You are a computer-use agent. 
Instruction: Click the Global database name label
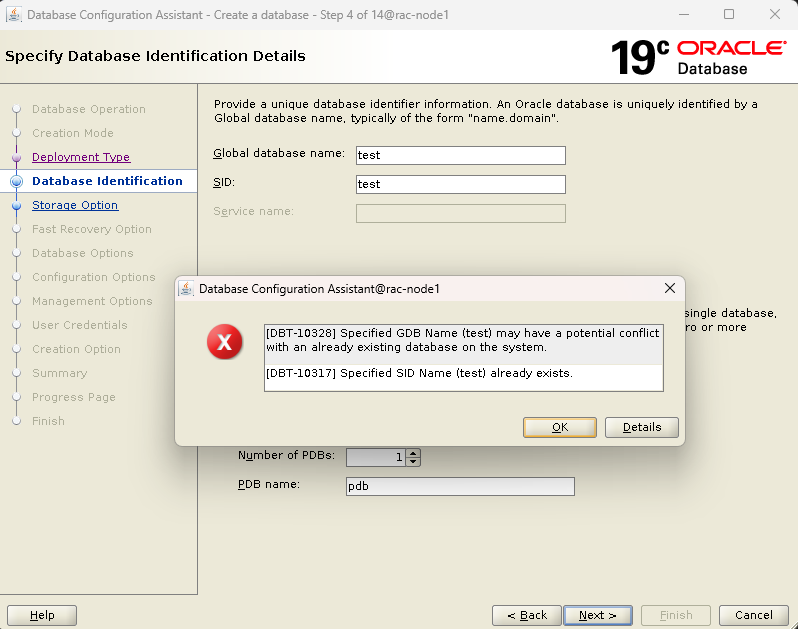pyautogui.click(x=279, y=153)
